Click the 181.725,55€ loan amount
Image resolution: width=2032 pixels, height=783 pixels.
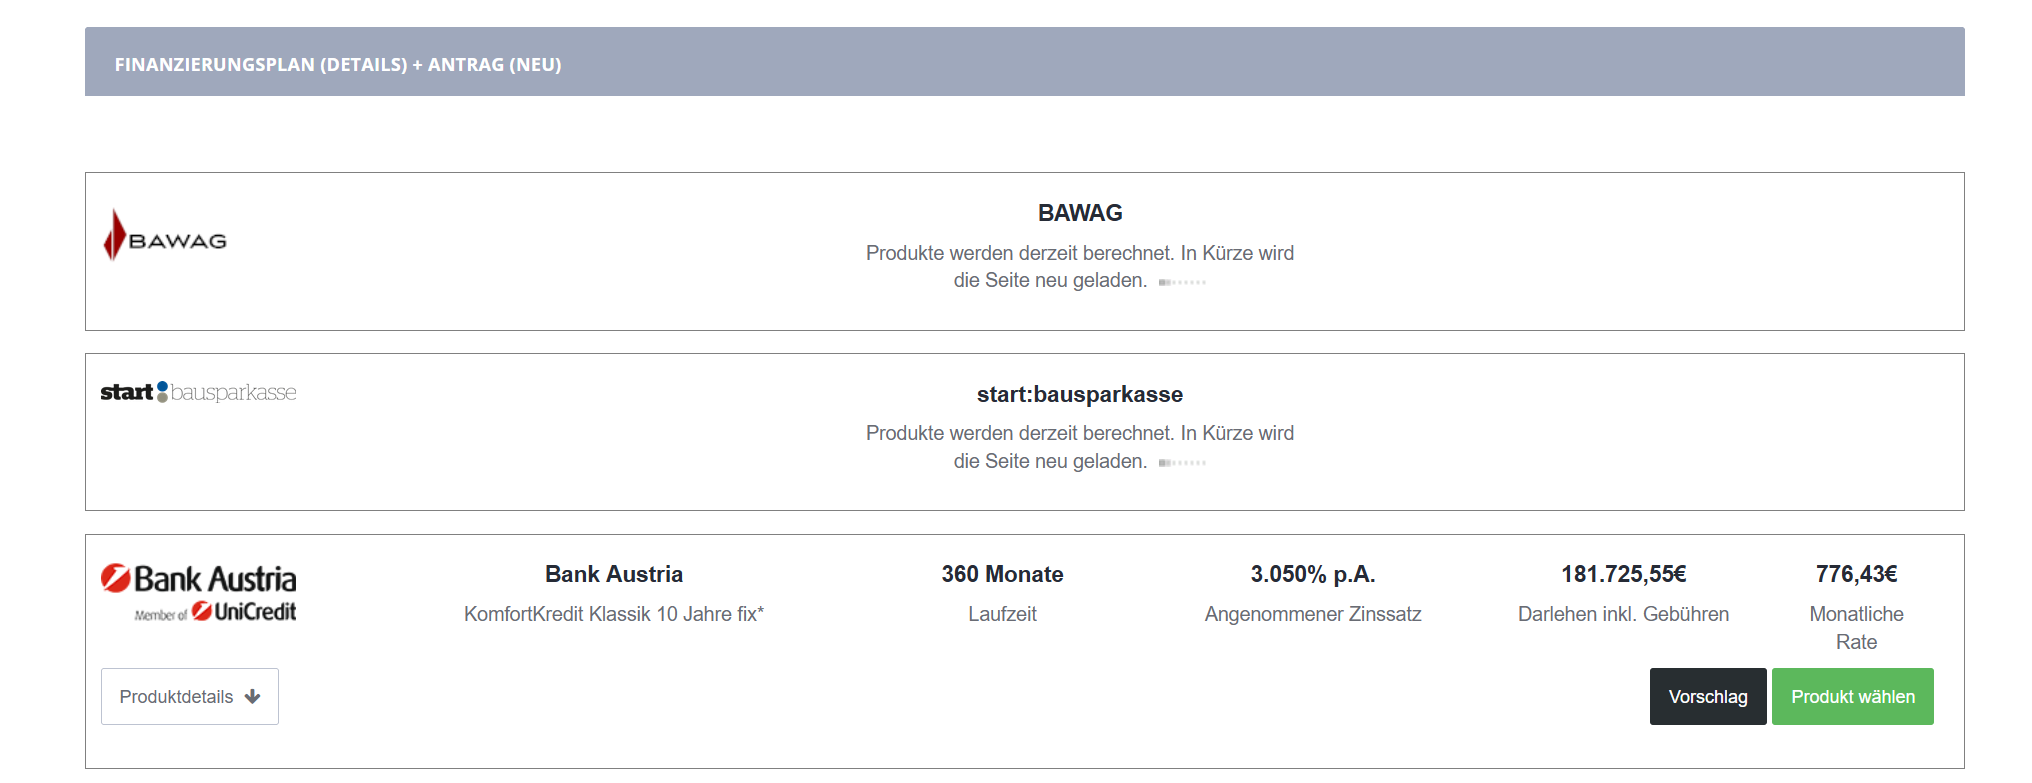click(x=1624, y=574)
